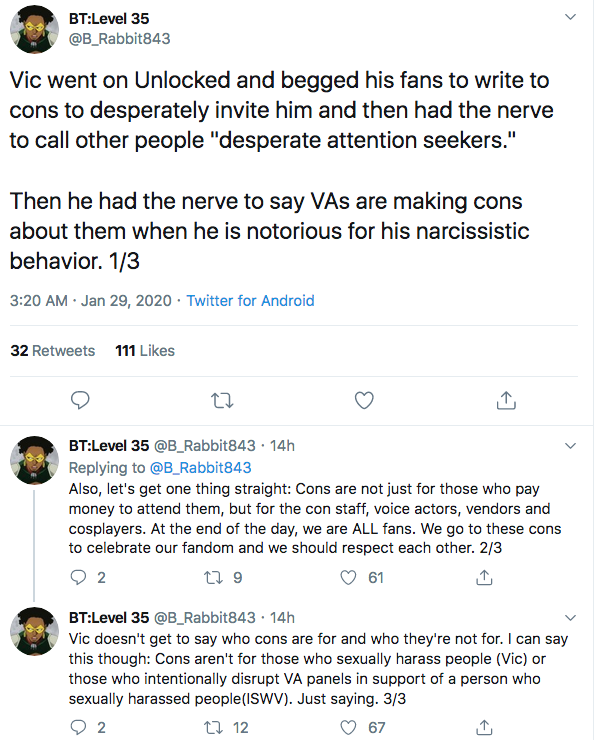
Task: View the 111 Likes list
Action: point(145,351)
